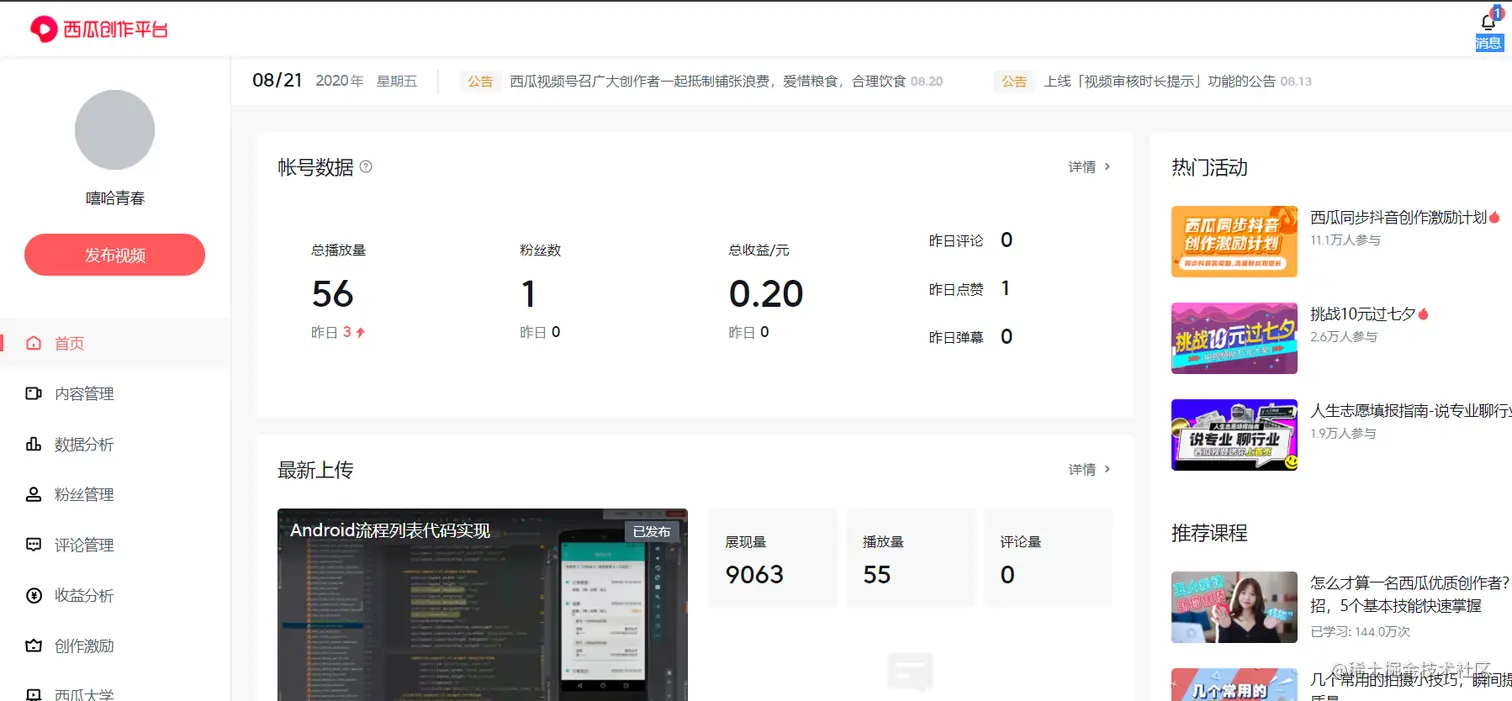This screenshot has width=1512, height=701.
Task: Click the video icon beside 内容管理
Action: (34, 394)
